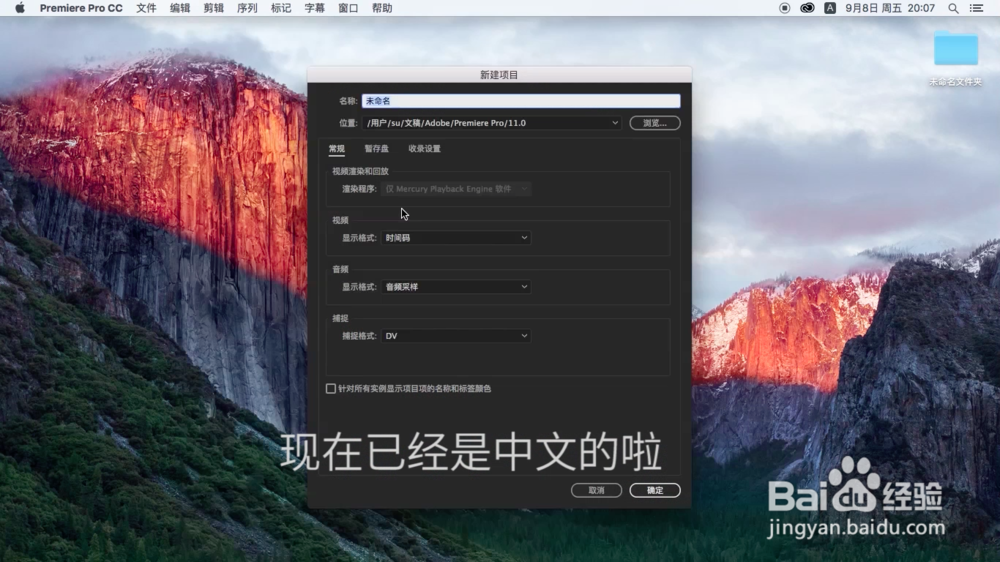Click the 新建项目 dialog title bar
1000x562 pixels.
pos(499,75)
